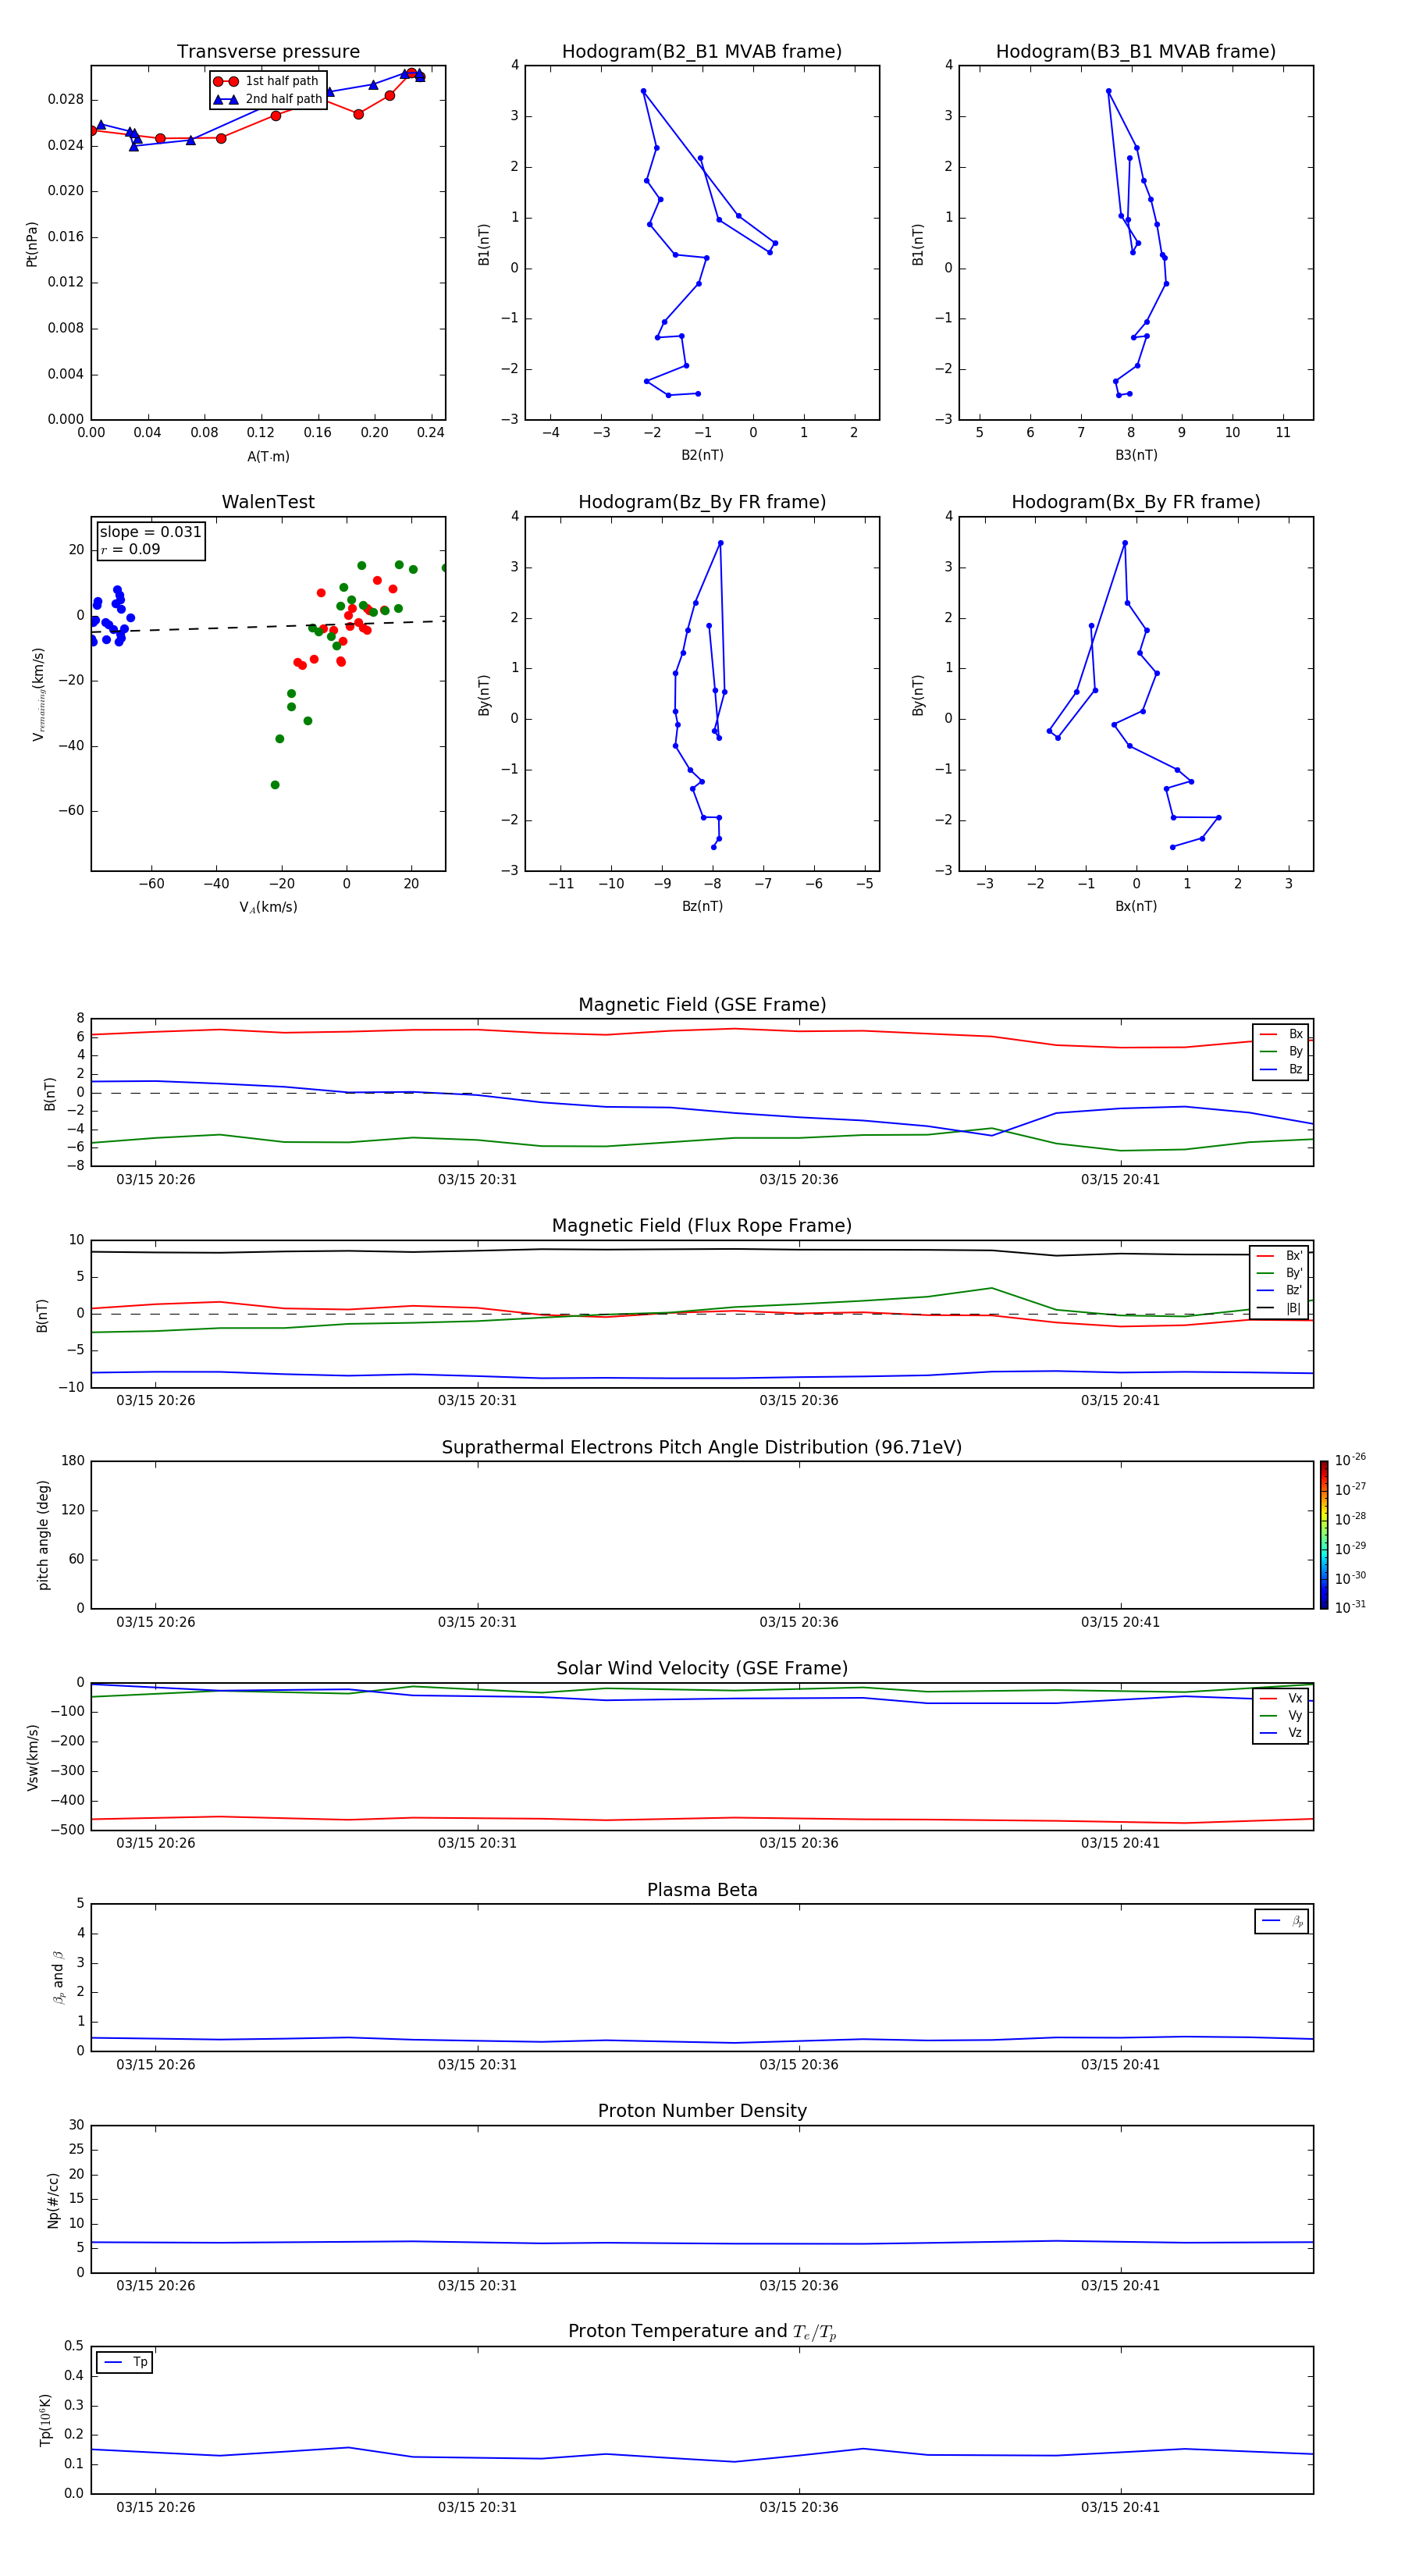Click the 'Hodogram(B3_B1 MVAB frame)' title
1405x2576 pixels.
pyautogui.click(x=1136, y=51)
